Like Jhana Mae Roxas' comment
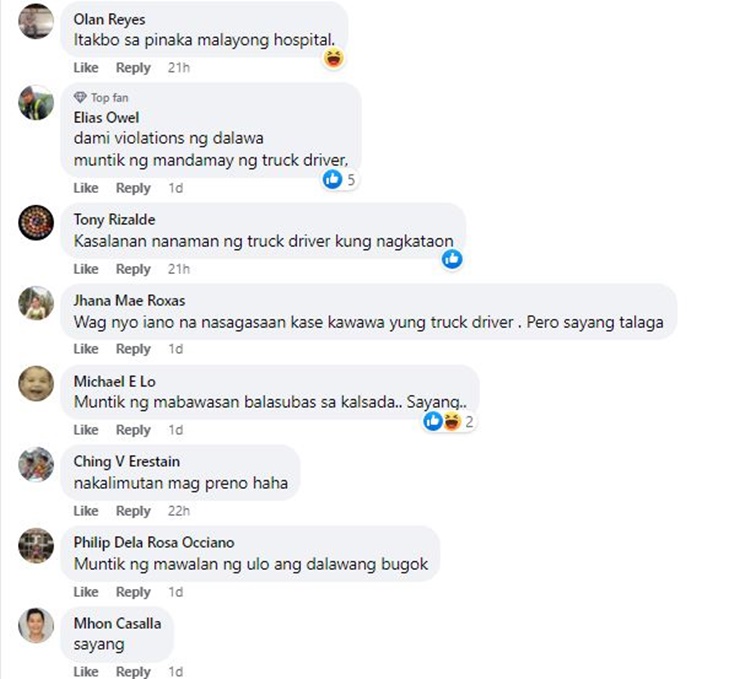This screenshot has height=679, width=750. coord(86,349)
